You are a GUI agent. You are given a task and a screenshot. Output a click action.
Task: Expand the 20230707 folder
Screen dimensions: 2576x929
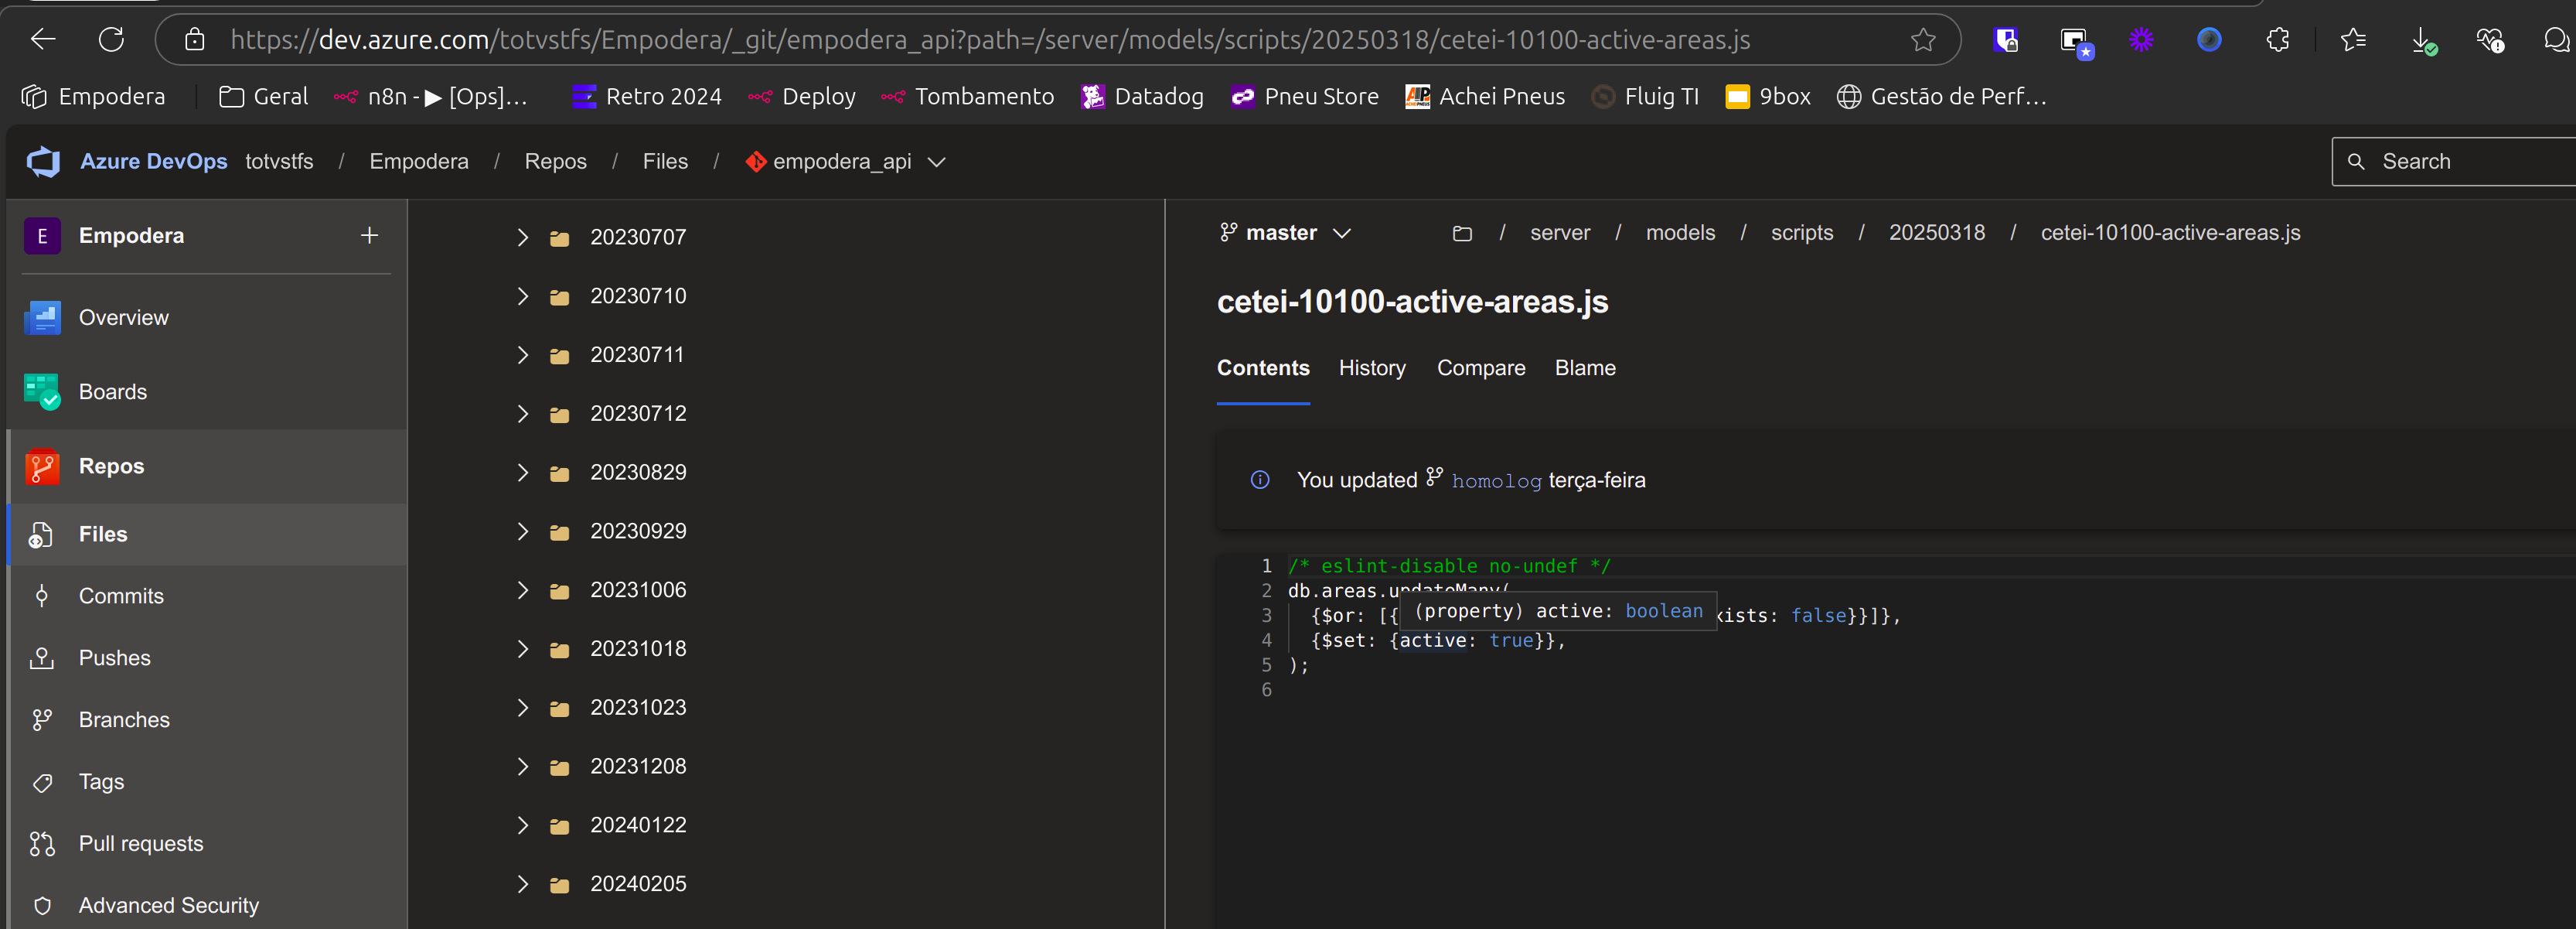[521, 237]
